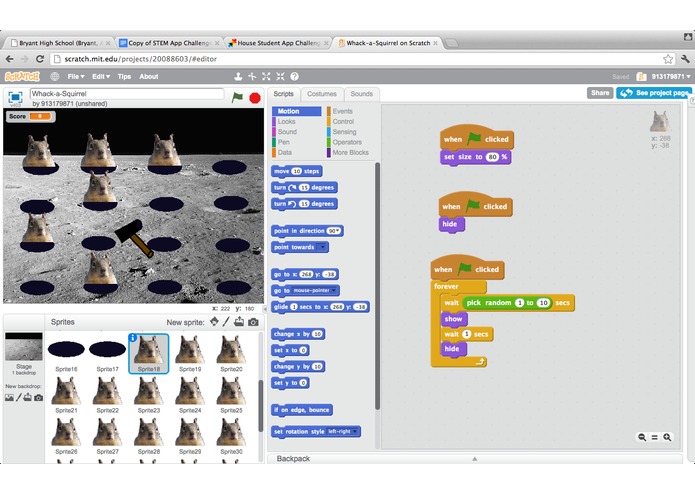Toggle full screen stage mode icon

(15, 97)
